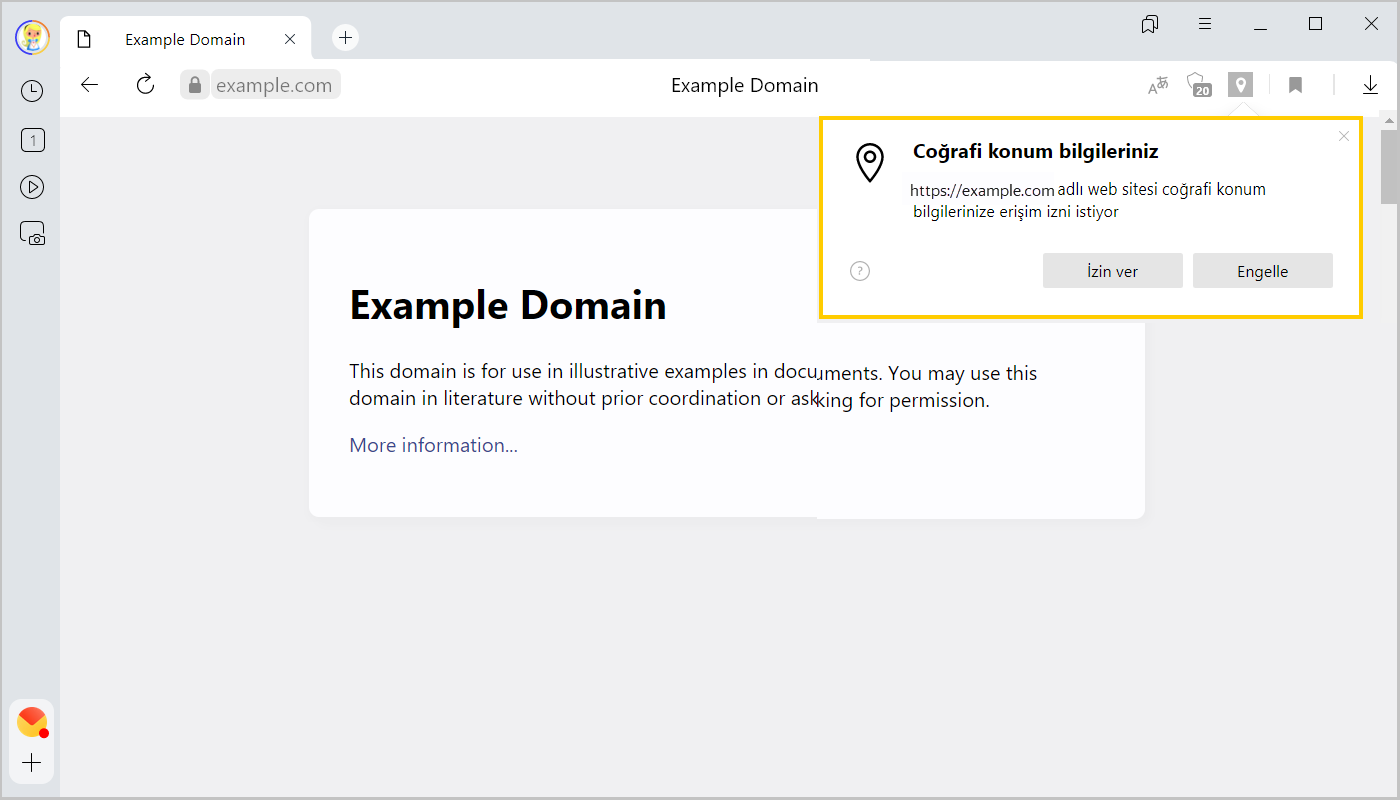1400x800 pixels.
Task: Go back with the arrow button
Action: click(x=90, y=85)
